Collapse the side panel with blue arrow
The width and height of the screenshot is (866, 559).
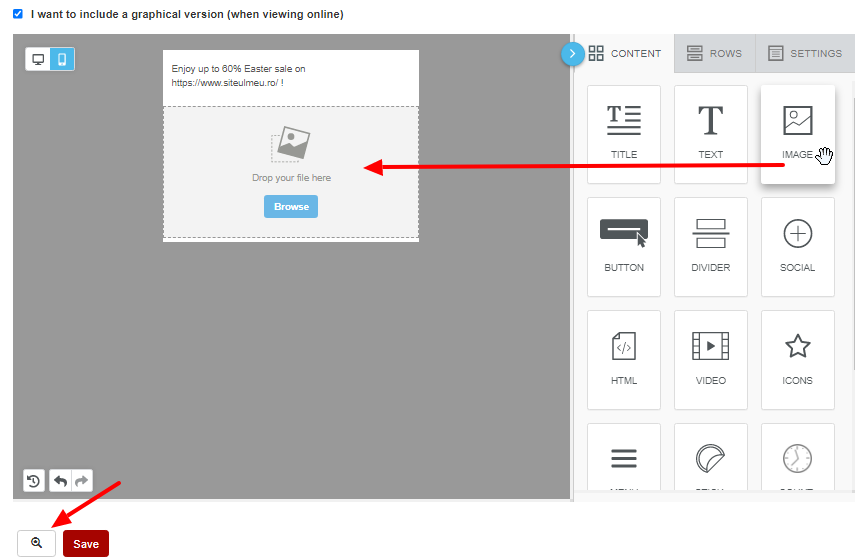(573, 54)
